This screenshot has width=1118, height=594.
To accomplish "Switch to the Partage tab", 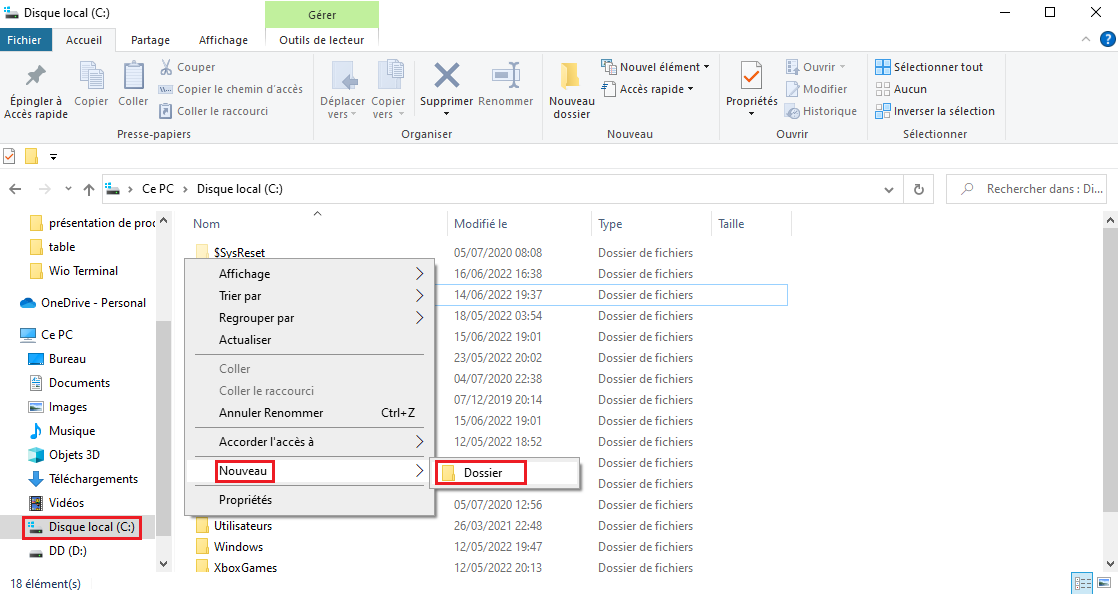I will 150,40.
